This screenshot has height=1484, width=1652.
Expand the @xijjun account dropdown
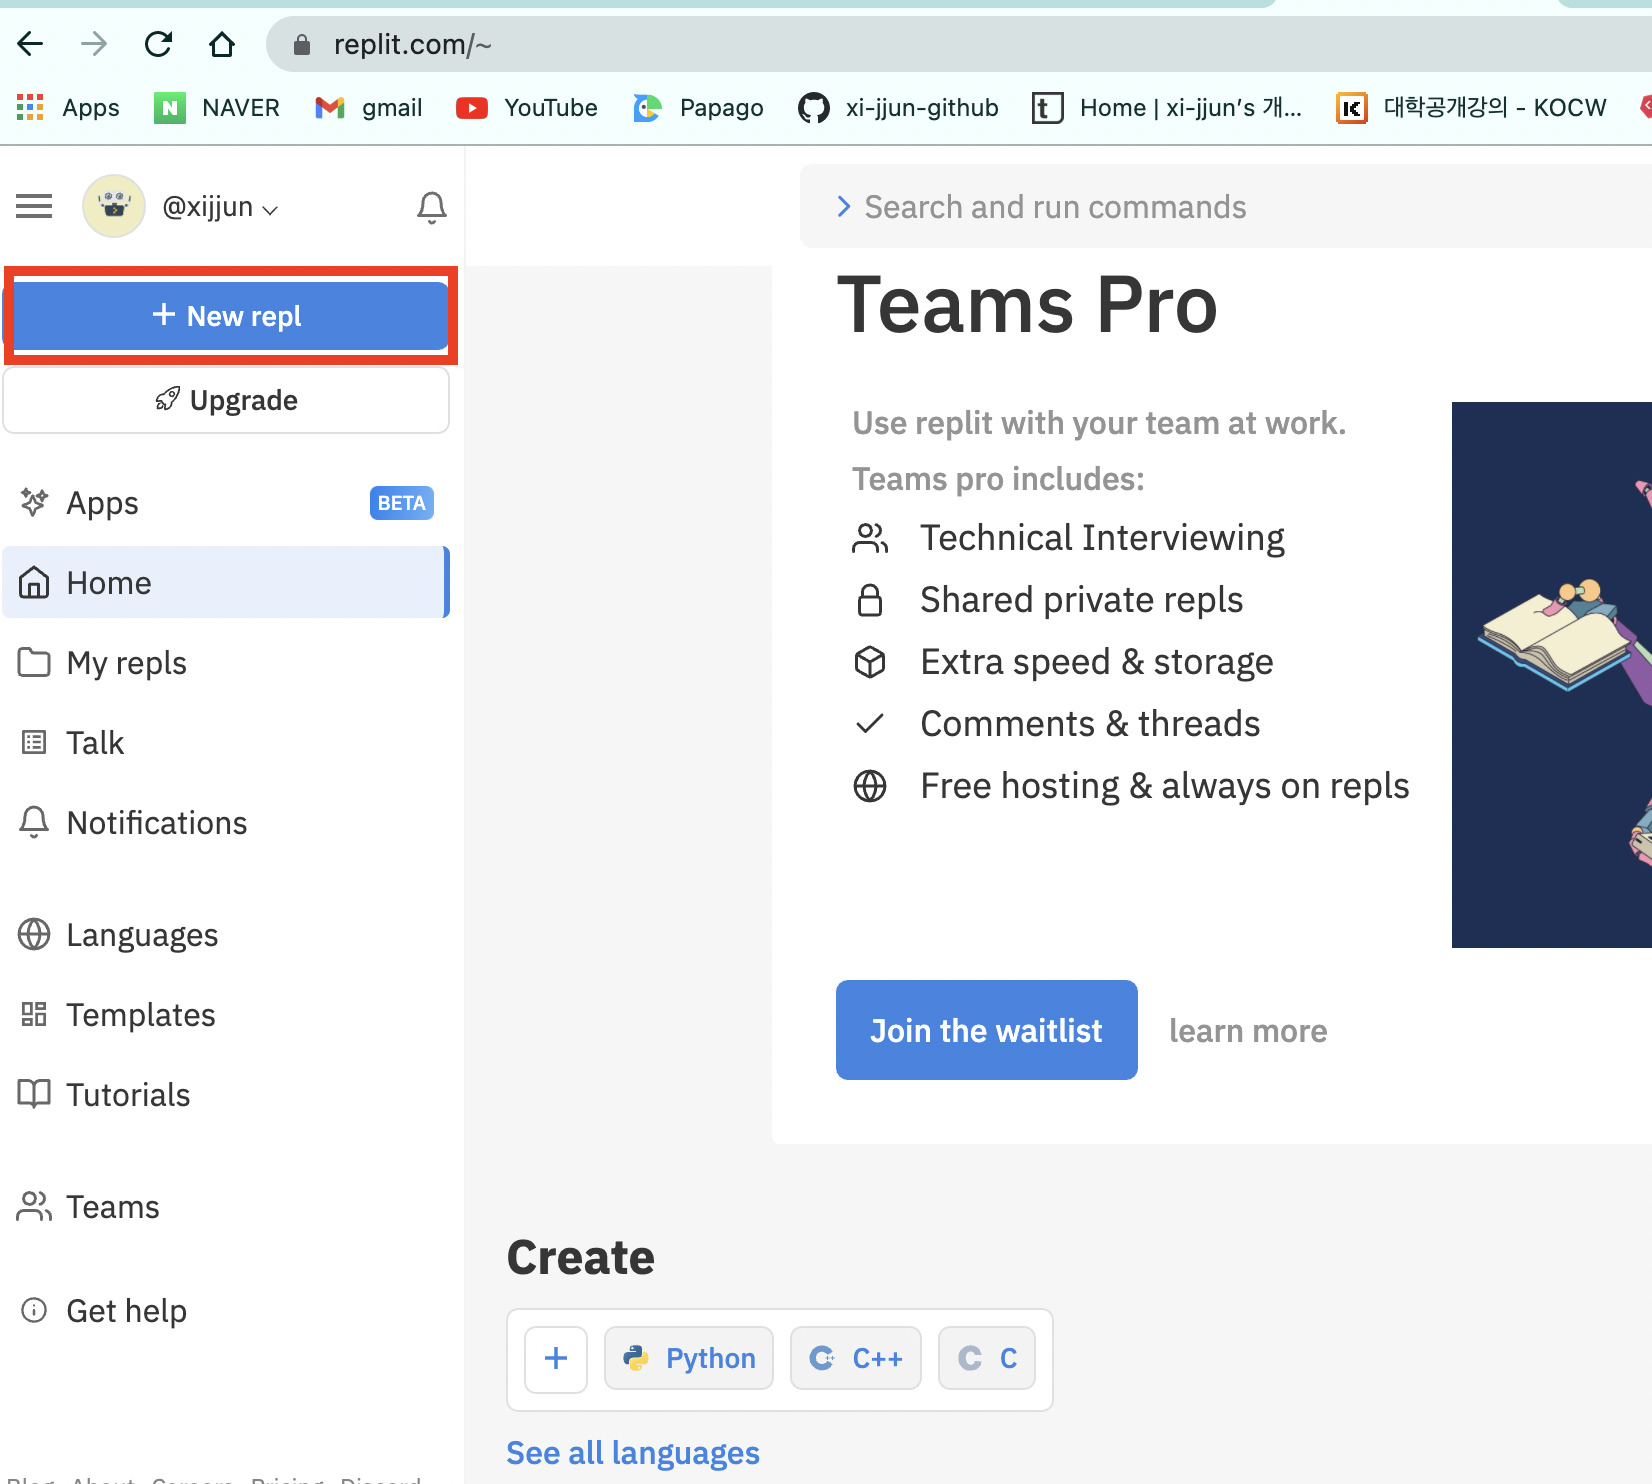tap(220, 207)
